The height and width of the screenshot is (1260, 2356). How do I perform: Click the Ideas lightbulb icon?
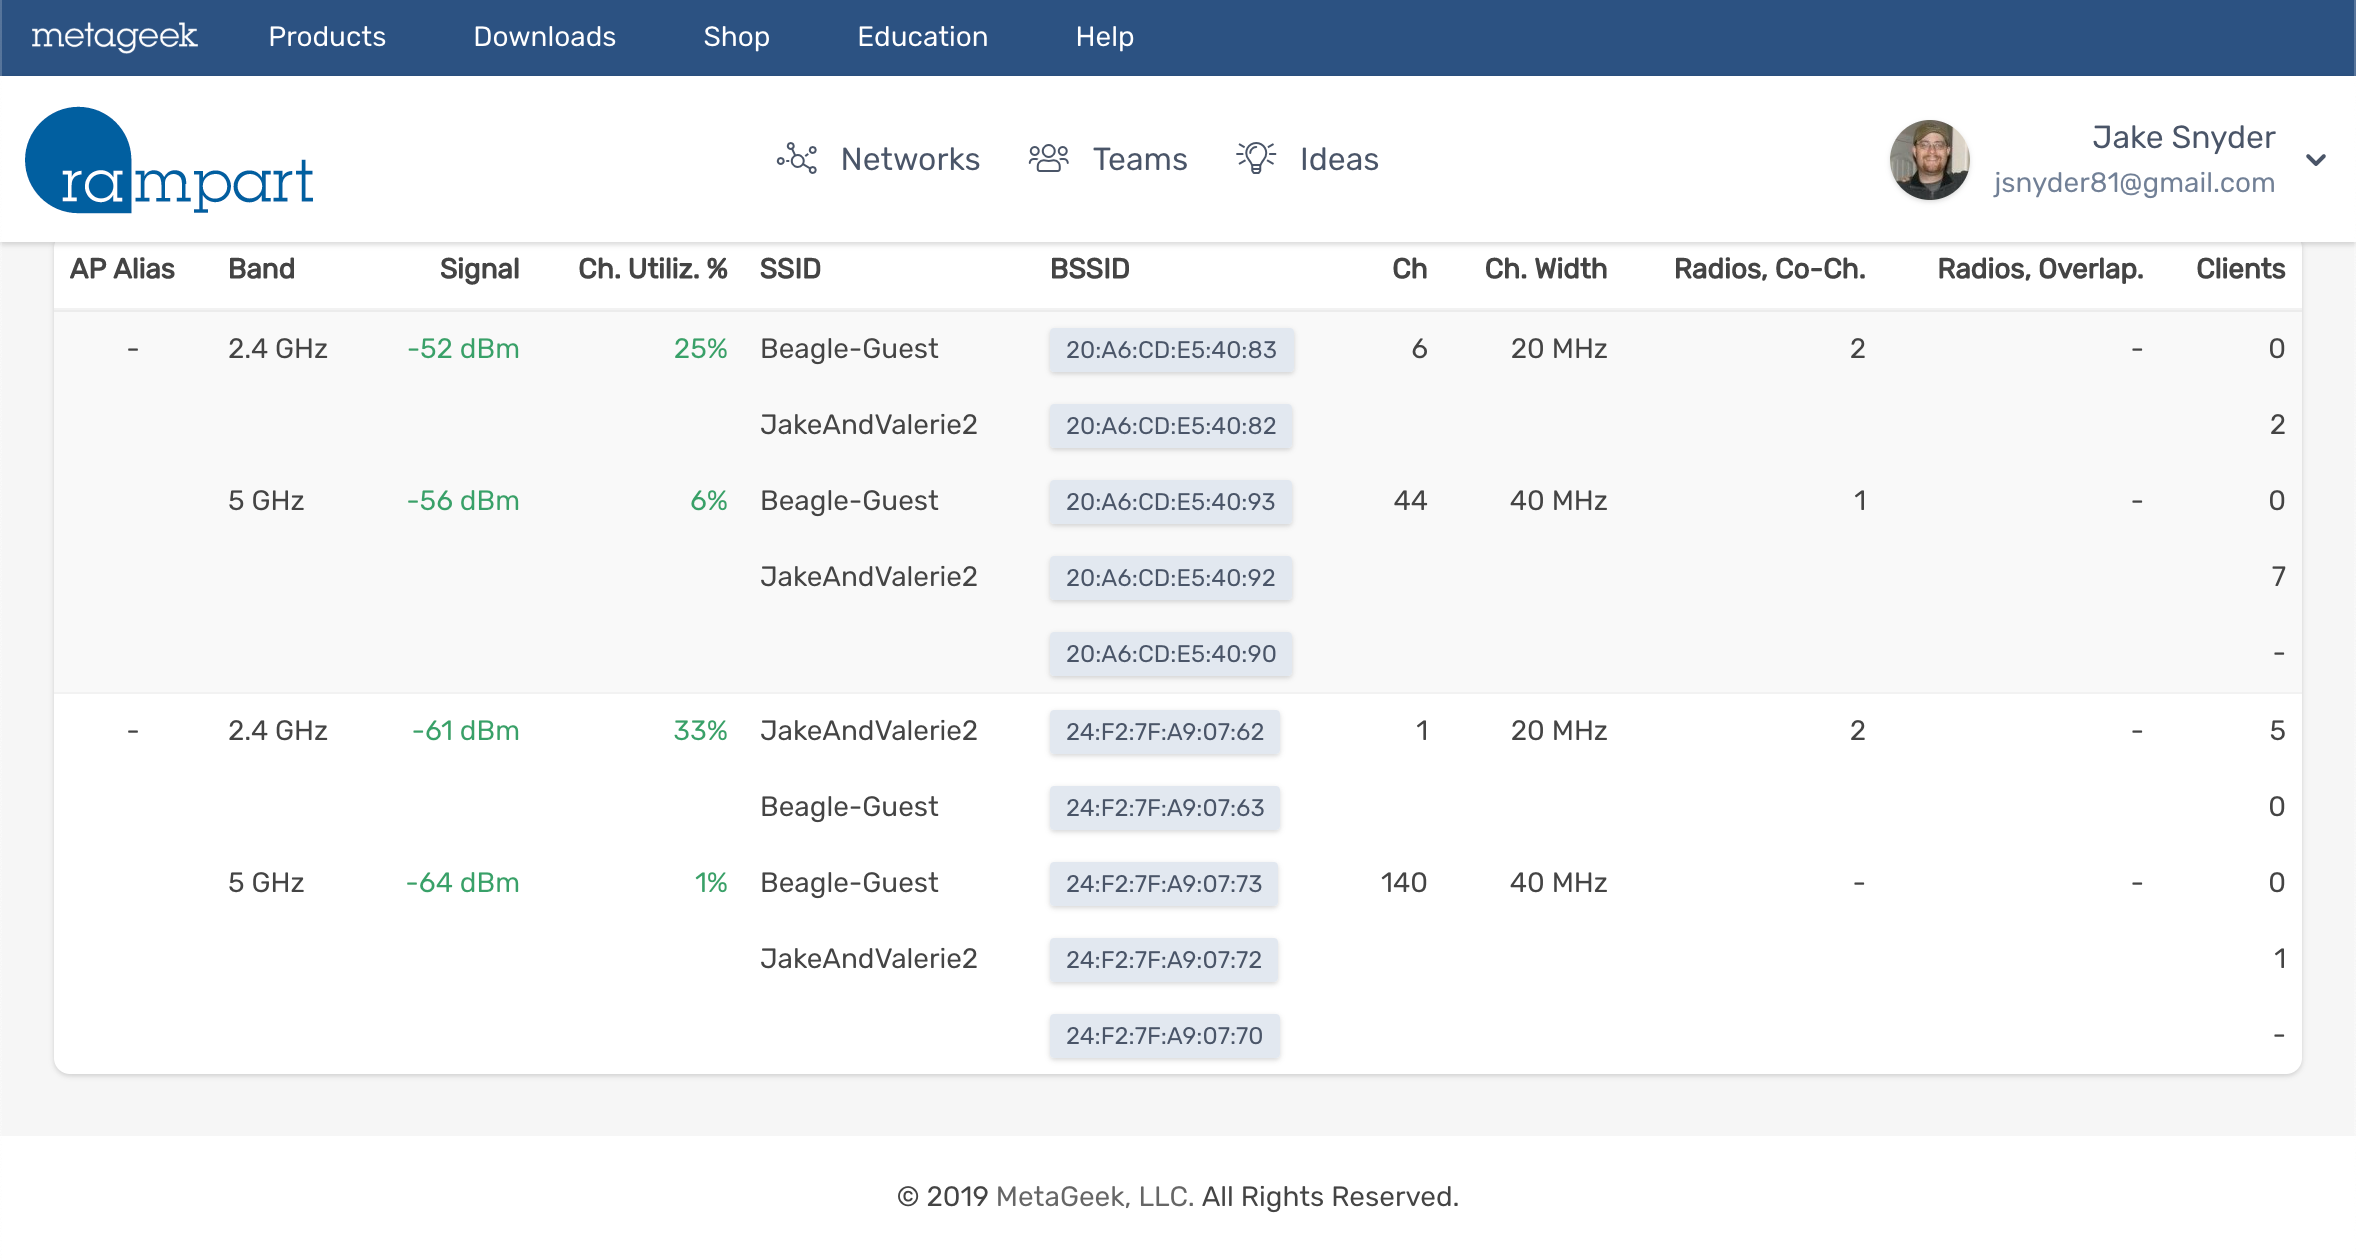click(1256, 159)
